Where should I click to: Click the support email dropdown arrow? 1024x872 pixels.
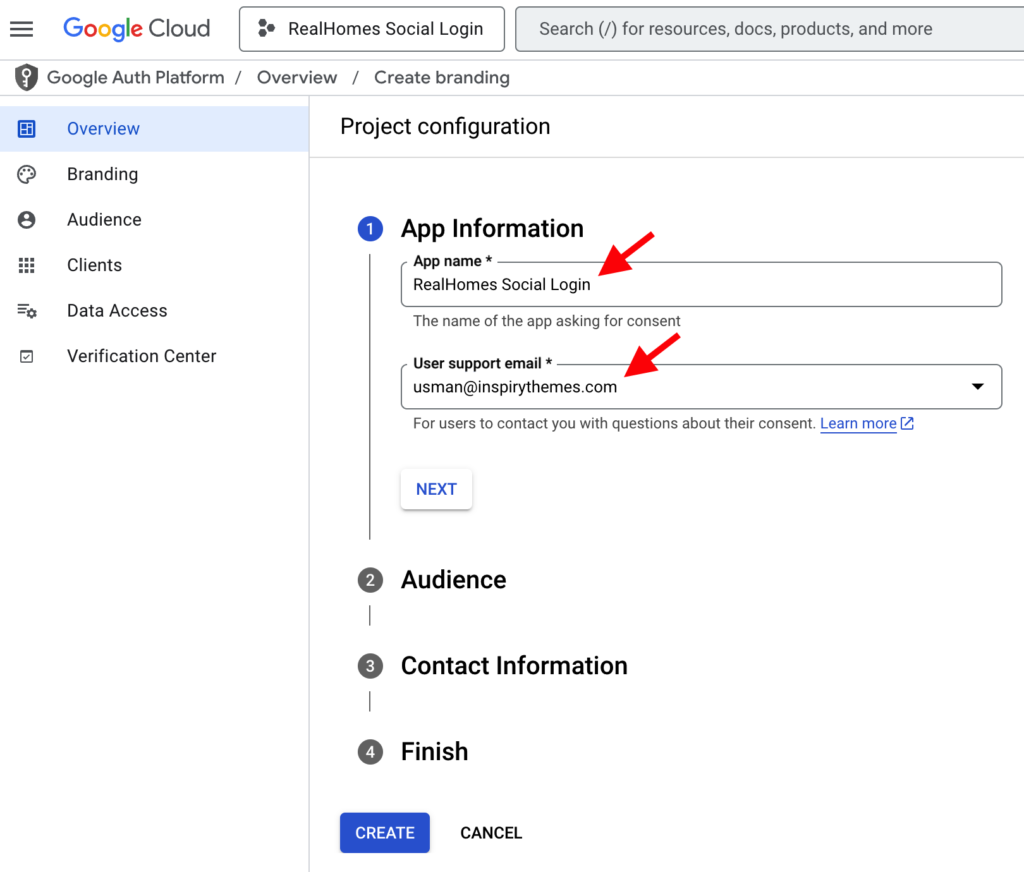tap(978, 387)
